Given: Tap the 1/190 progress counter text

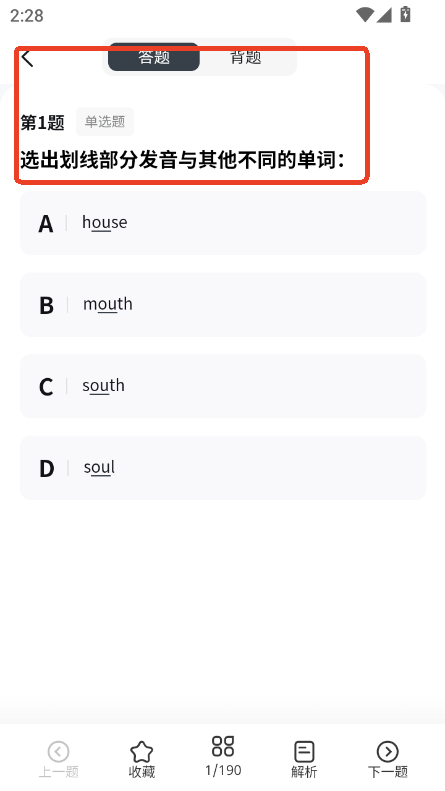Looking at the screenshot, I should (223, 770).
